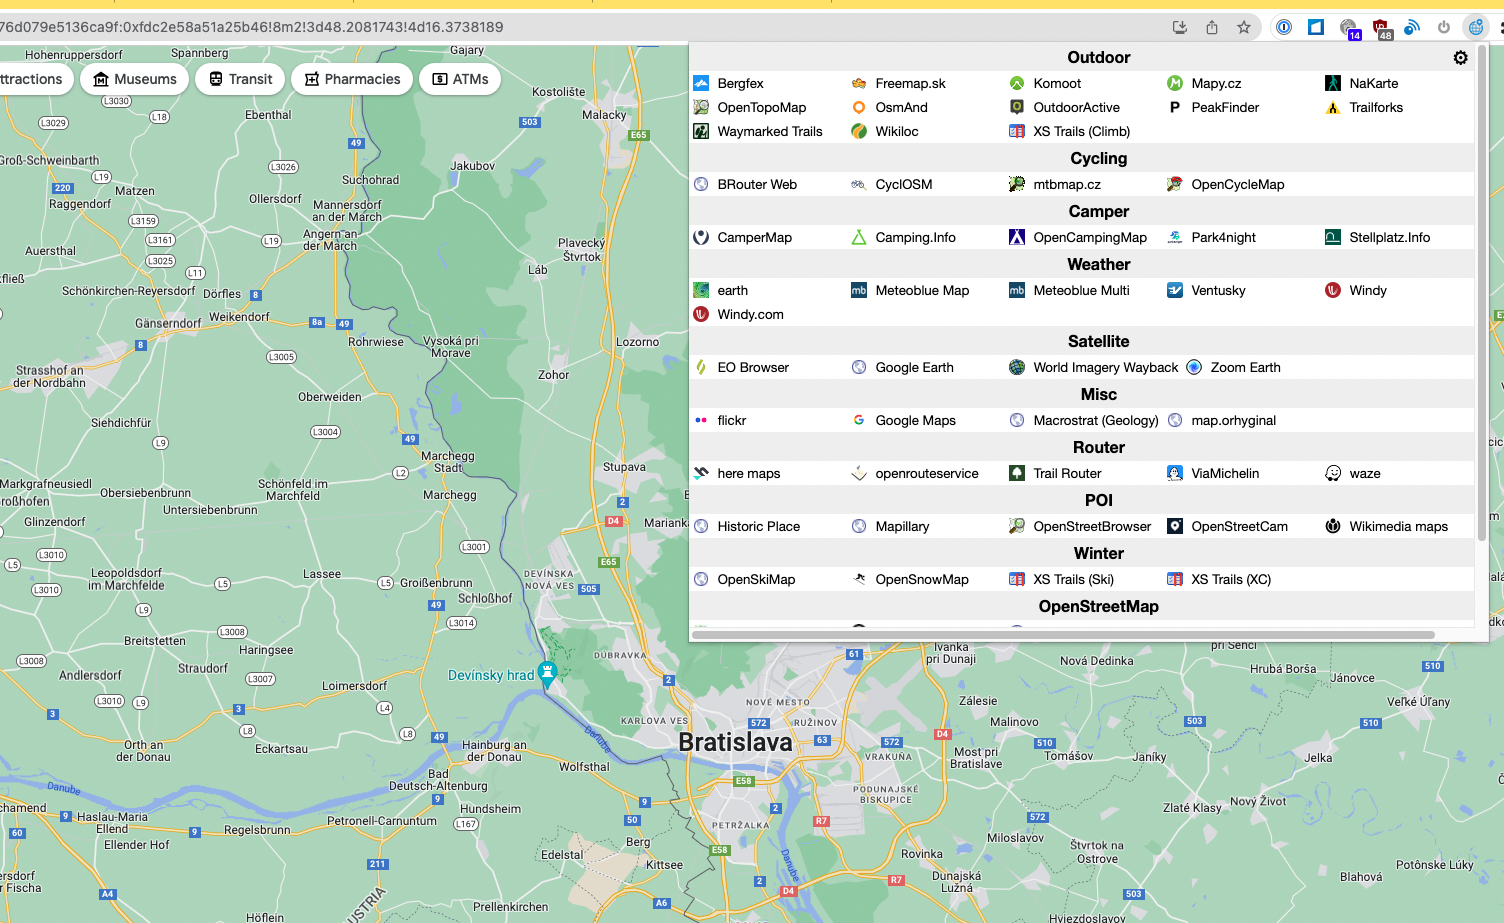Open location in Freemap.sk

[x=910, y=83]
